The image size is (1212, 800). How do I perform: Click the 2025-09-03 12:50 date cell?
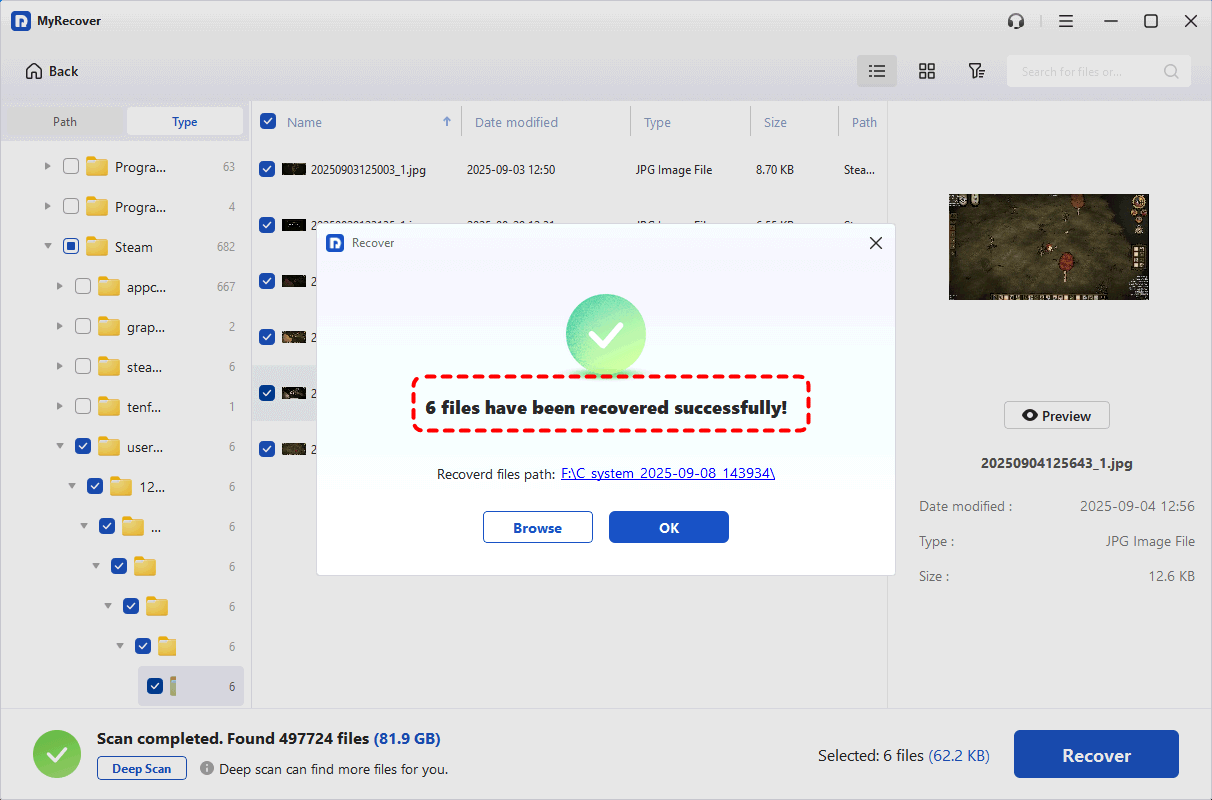[x=511, y=170]
